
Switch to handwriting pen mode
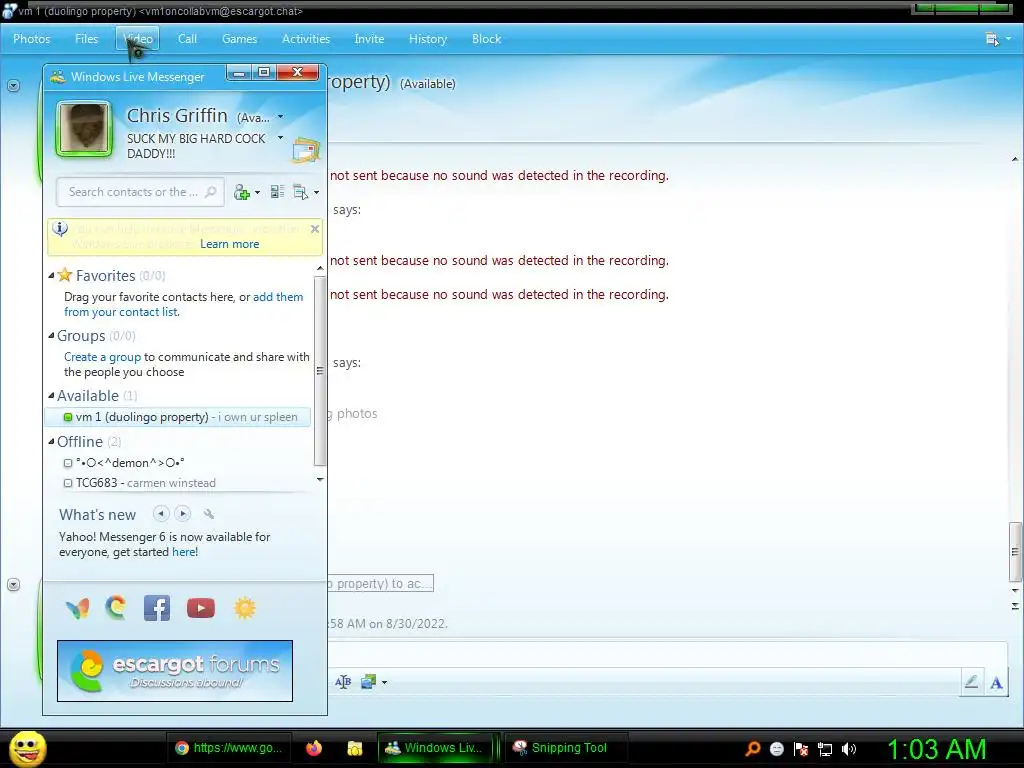(971, 682)
